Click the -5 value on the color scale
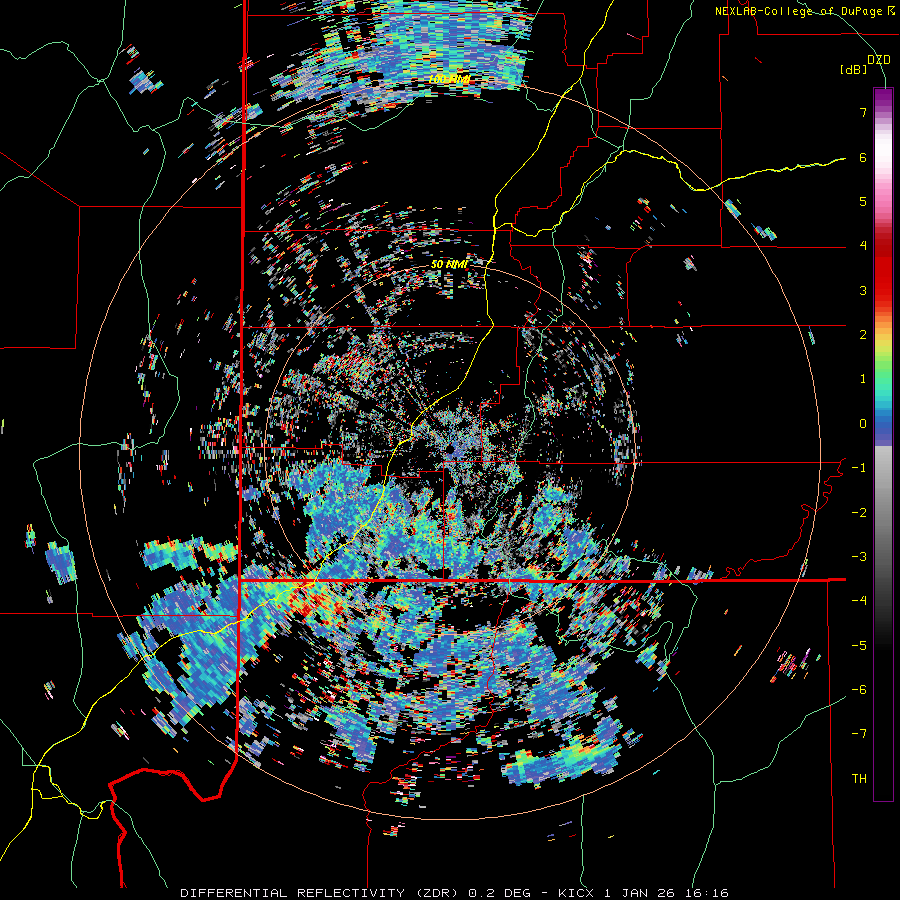The width and height of the screenshot is (900, 900). click(x=859, y=645)
